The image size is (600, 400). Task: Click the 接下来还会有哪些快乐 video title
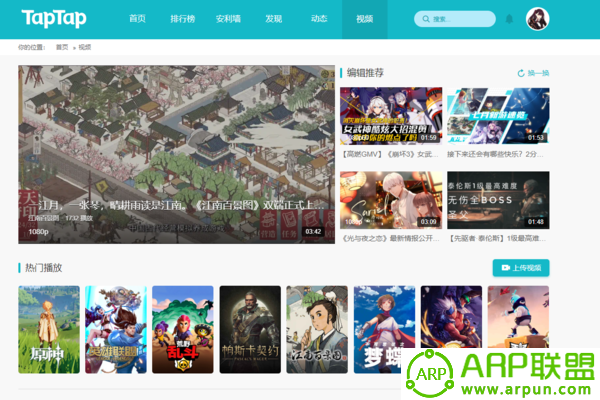click(x=495, y=154)
